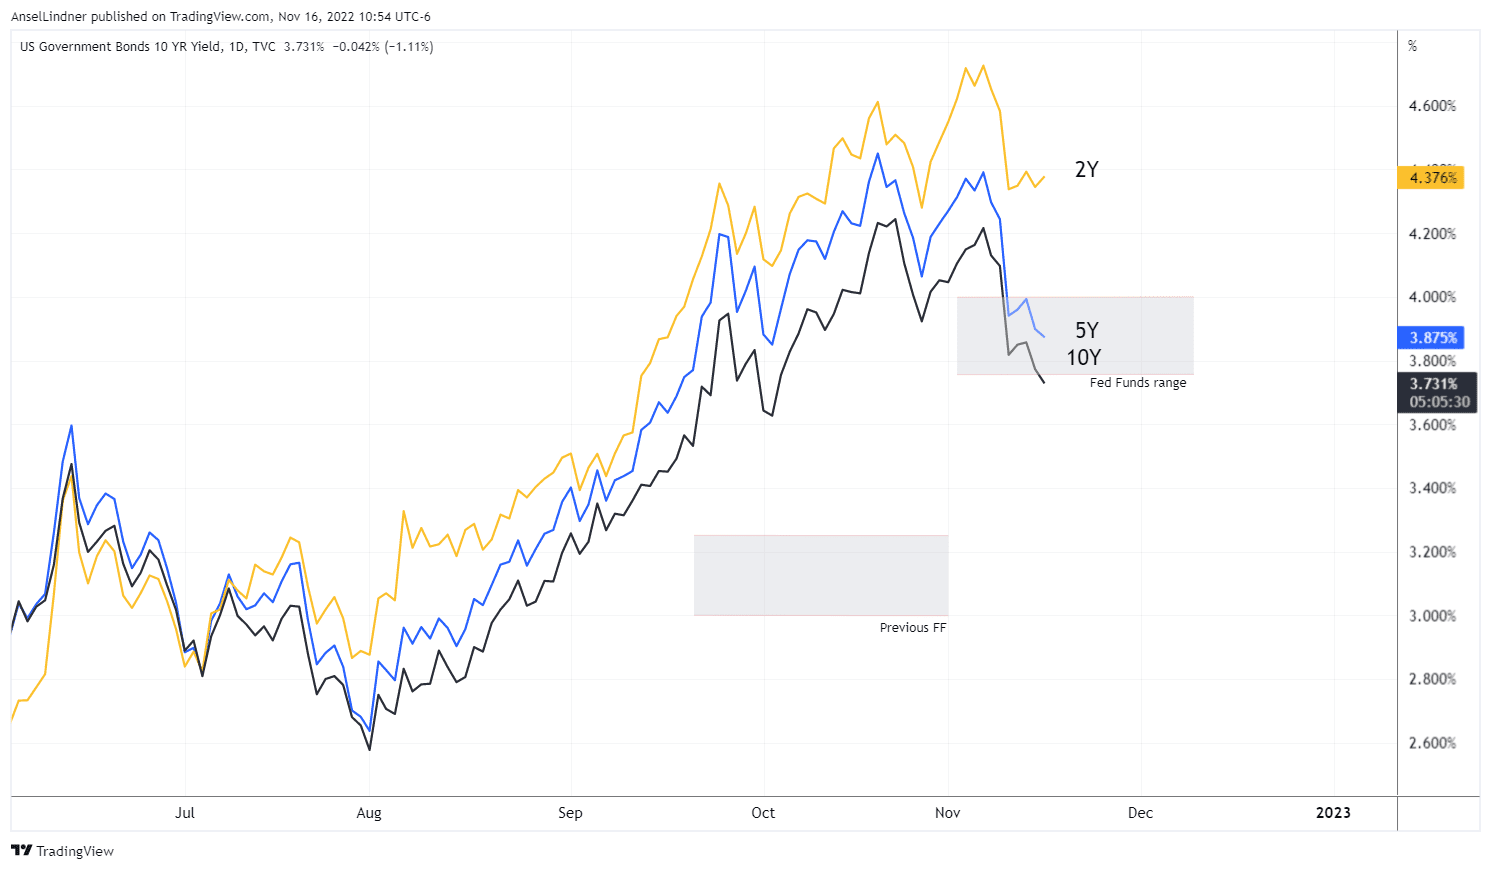Click the Nov date on time axis

pos(947,813)
